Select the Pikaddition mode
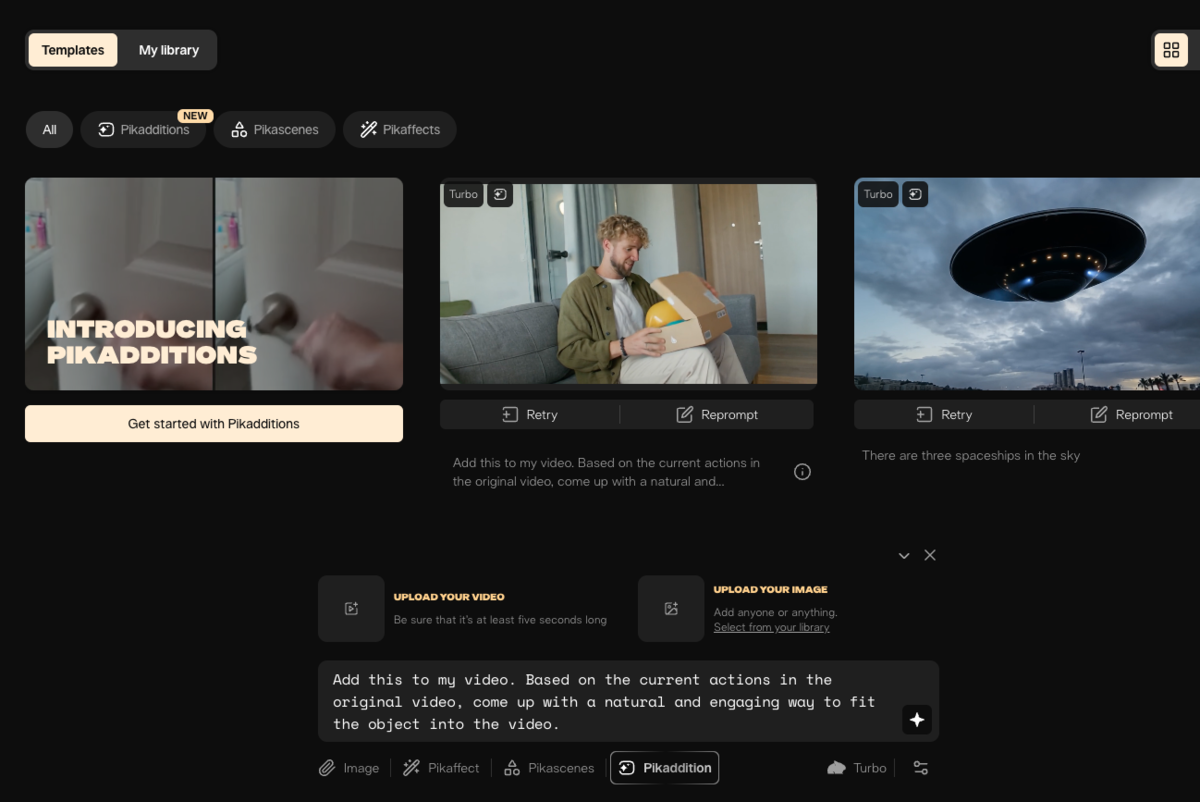This screenshot has width=1200, height=802. [665, 768]
